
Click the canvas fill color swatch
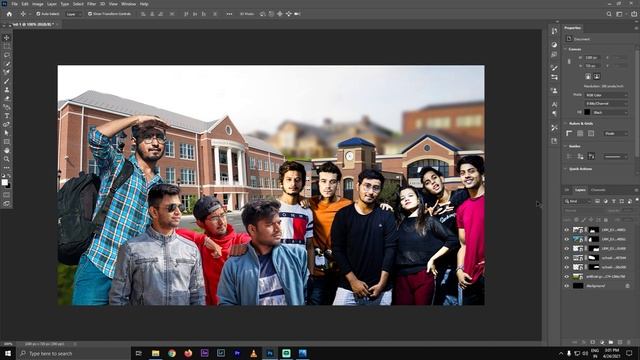coord(587,112)
